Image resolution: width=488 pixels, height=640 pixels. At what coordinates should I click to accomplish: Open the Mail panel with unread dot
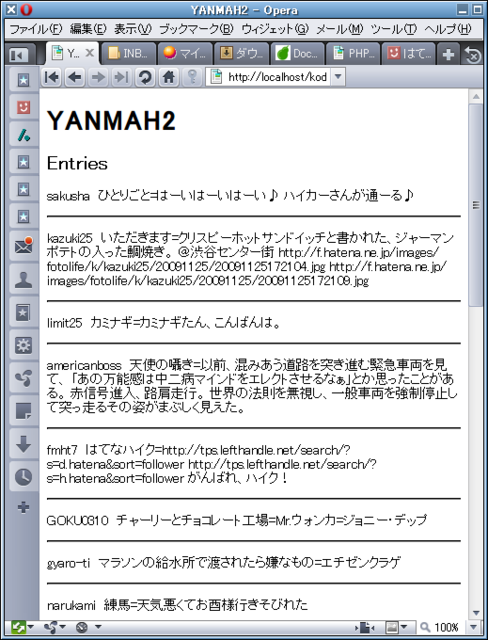click(x=23, y=246)
